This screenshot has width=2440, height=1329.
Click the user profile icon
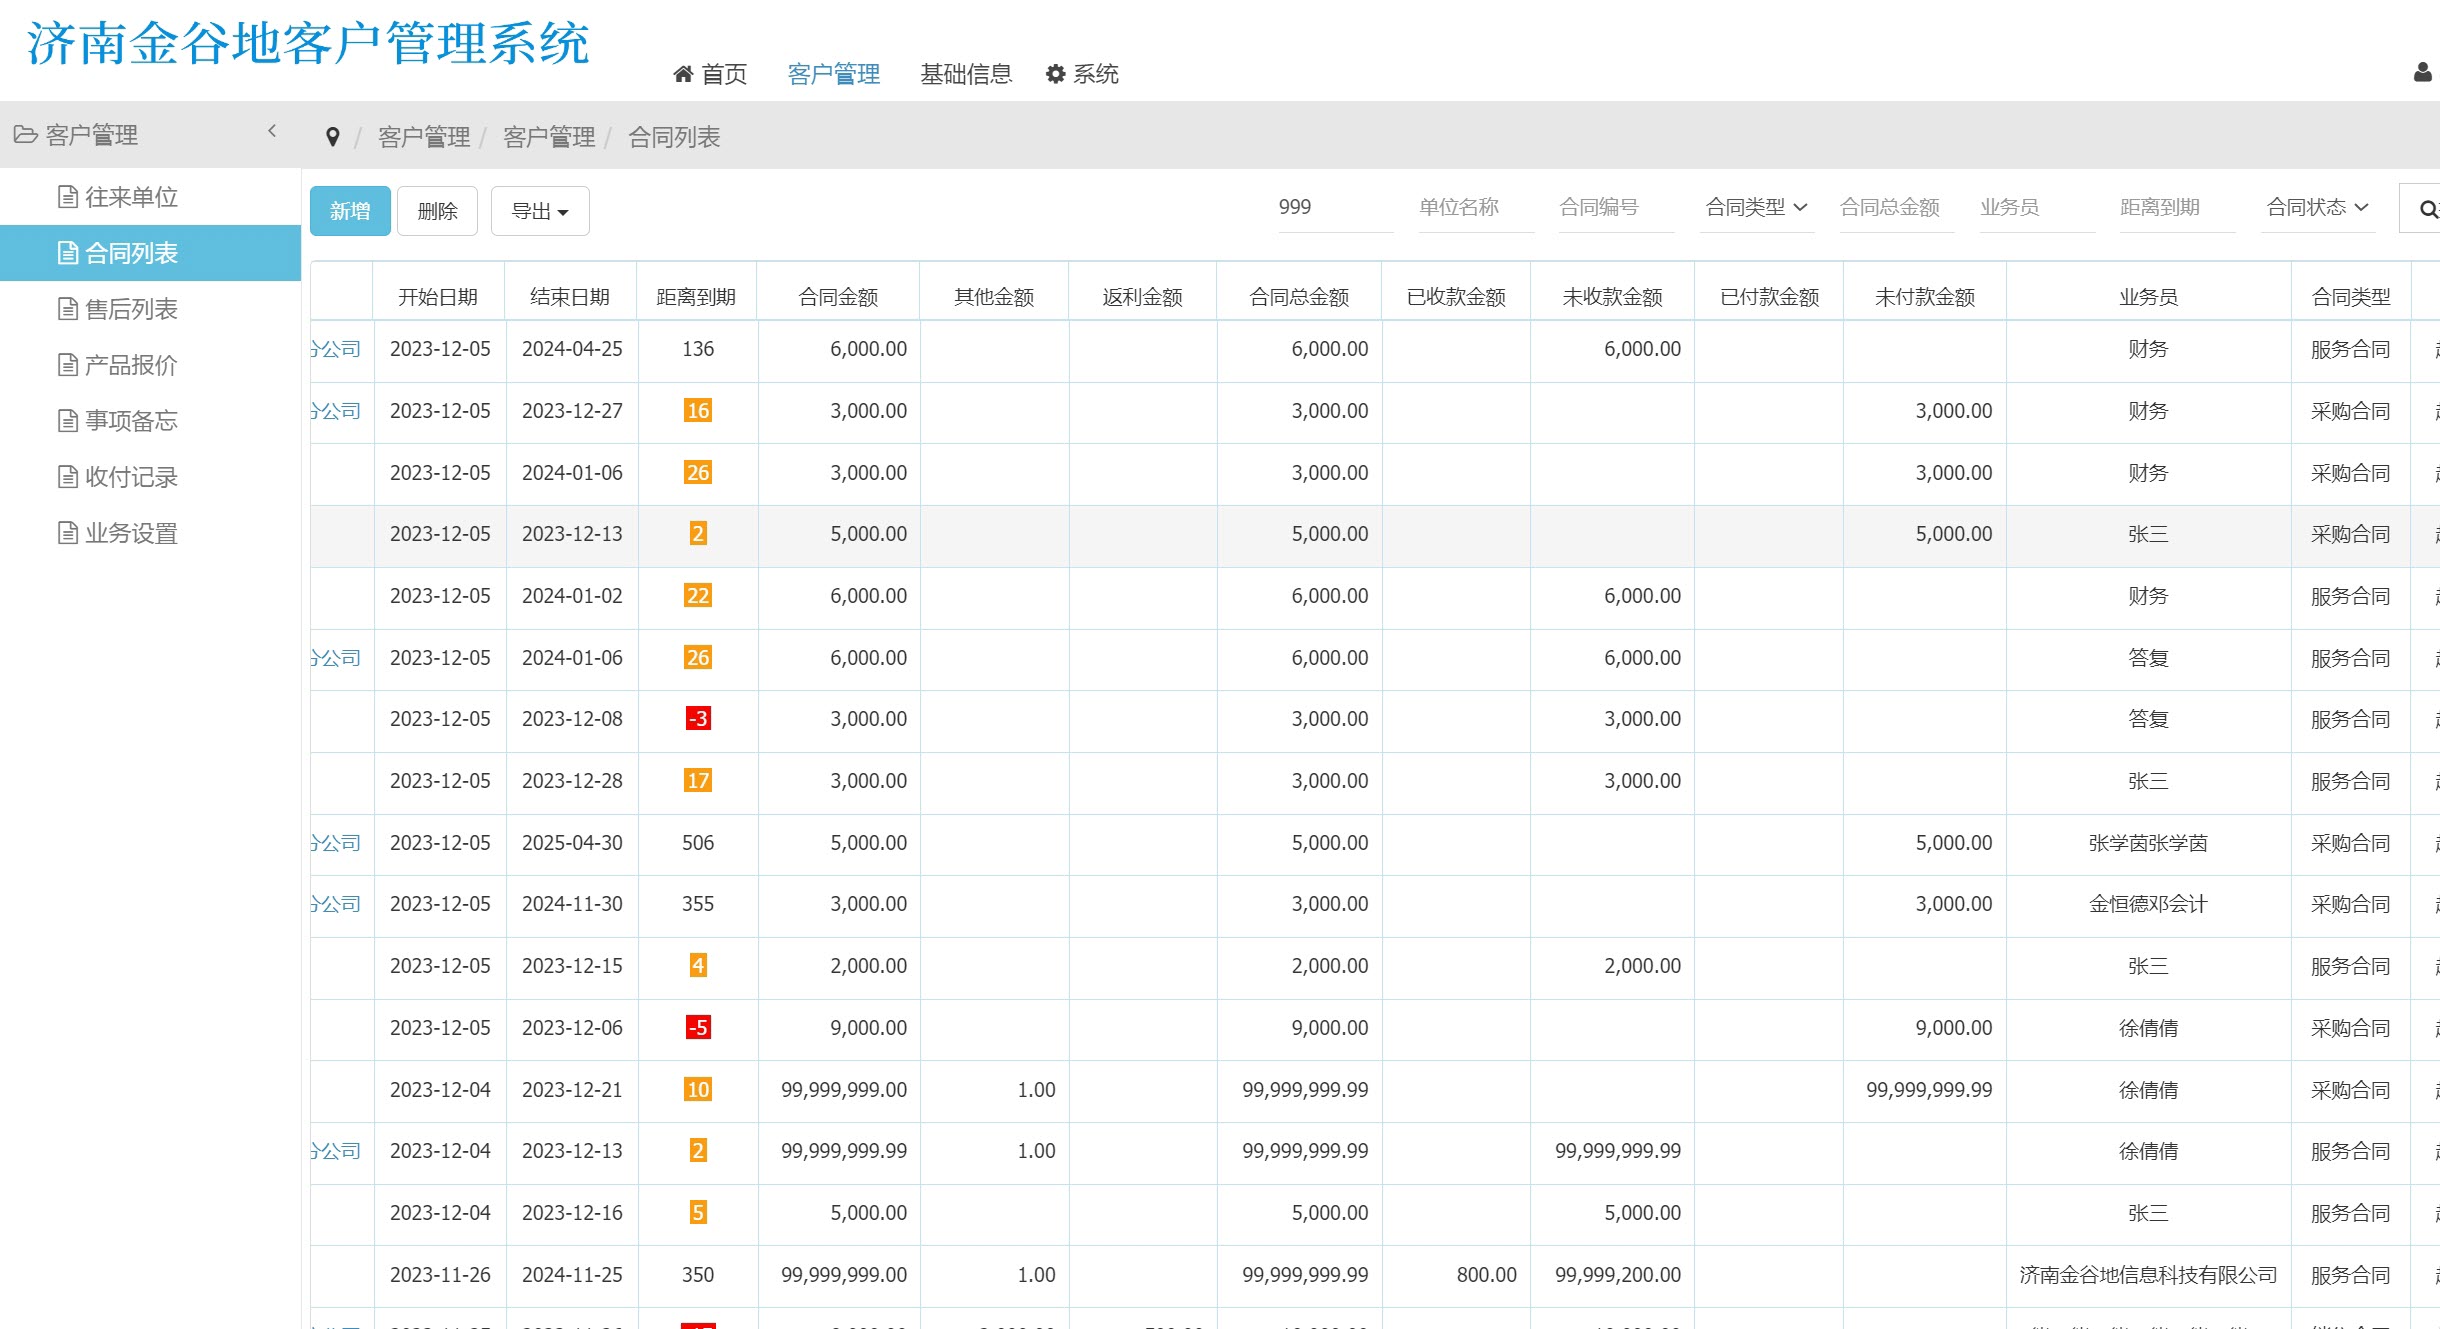(x=2422, y=73)
